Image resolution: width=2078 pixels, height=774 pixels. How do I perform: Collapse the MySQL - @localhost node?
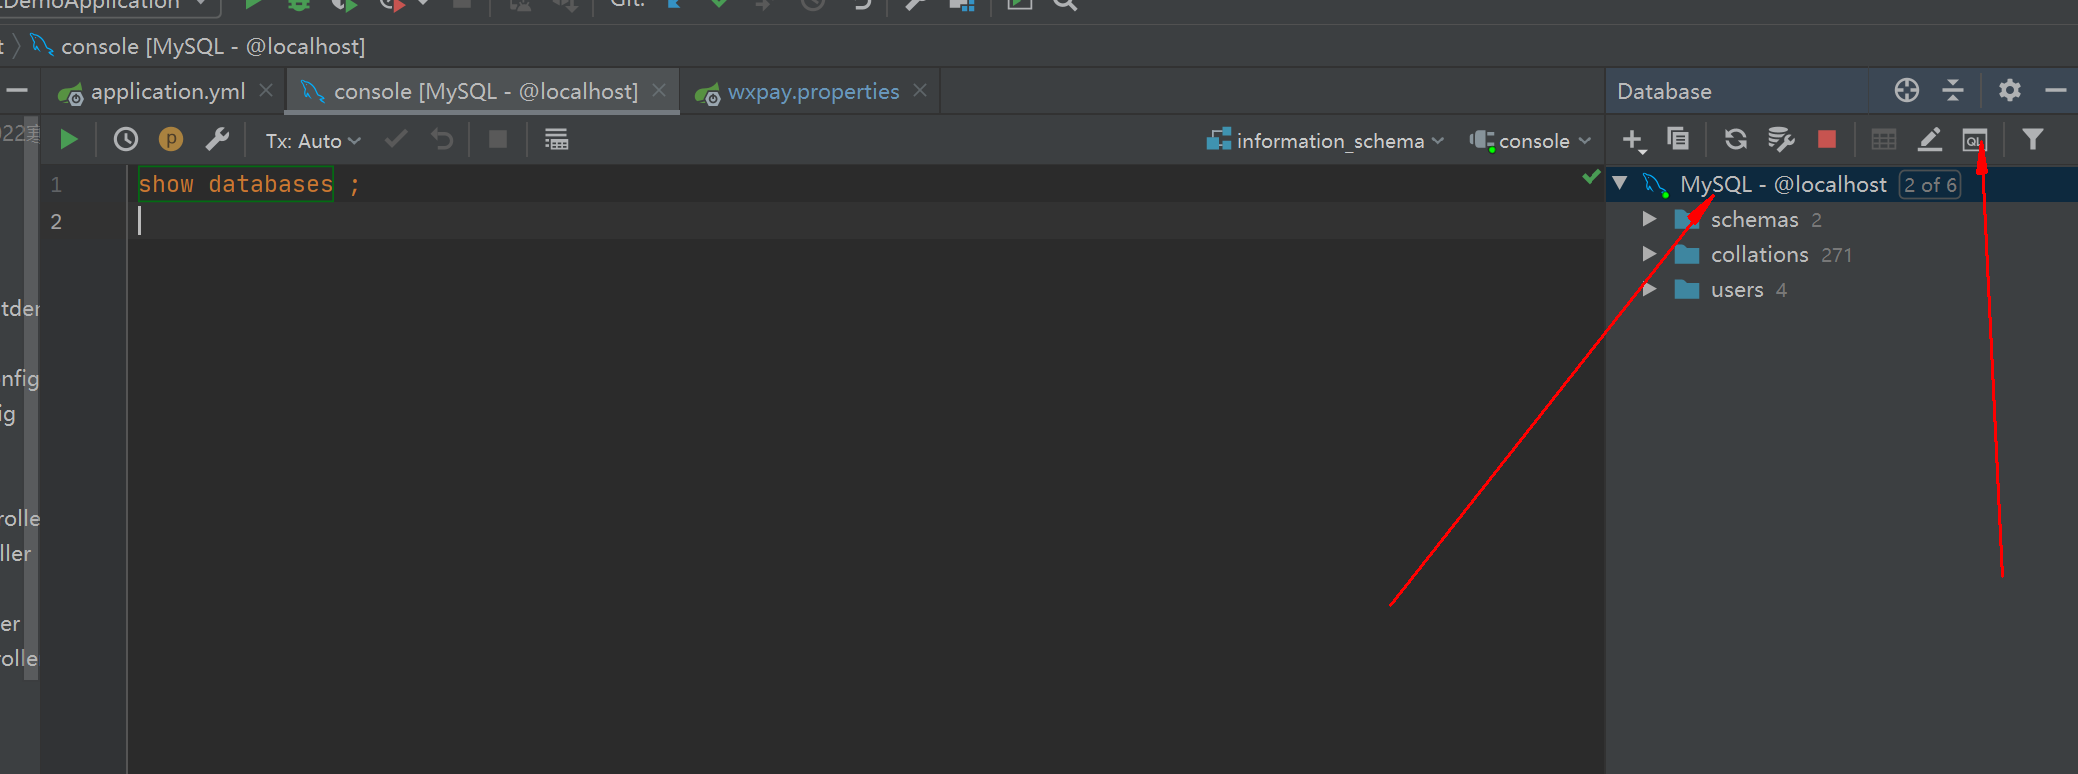click(x=1620, y=184)
